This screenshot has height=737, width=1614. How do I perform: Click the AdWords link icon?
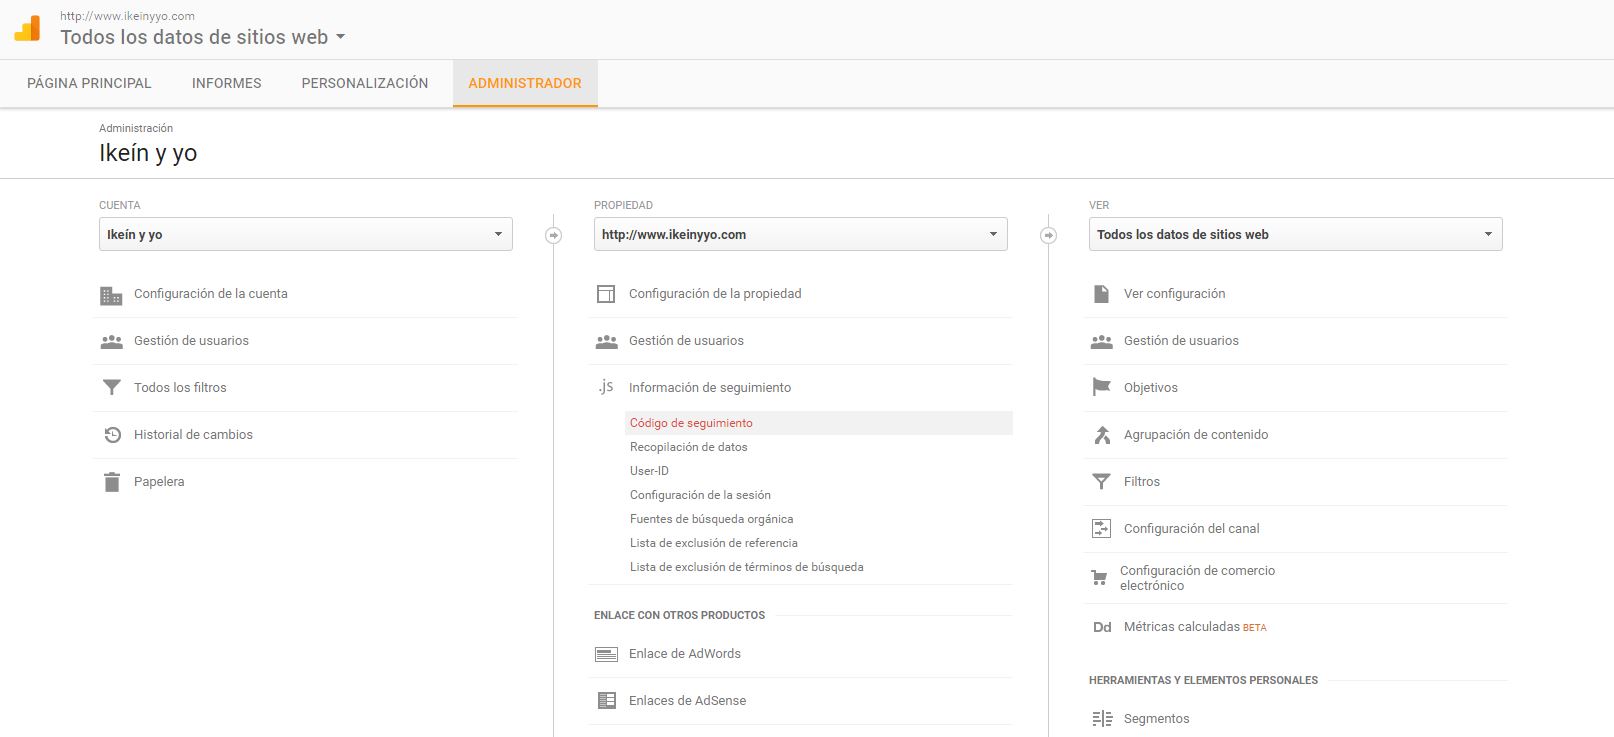coord(606,654)
